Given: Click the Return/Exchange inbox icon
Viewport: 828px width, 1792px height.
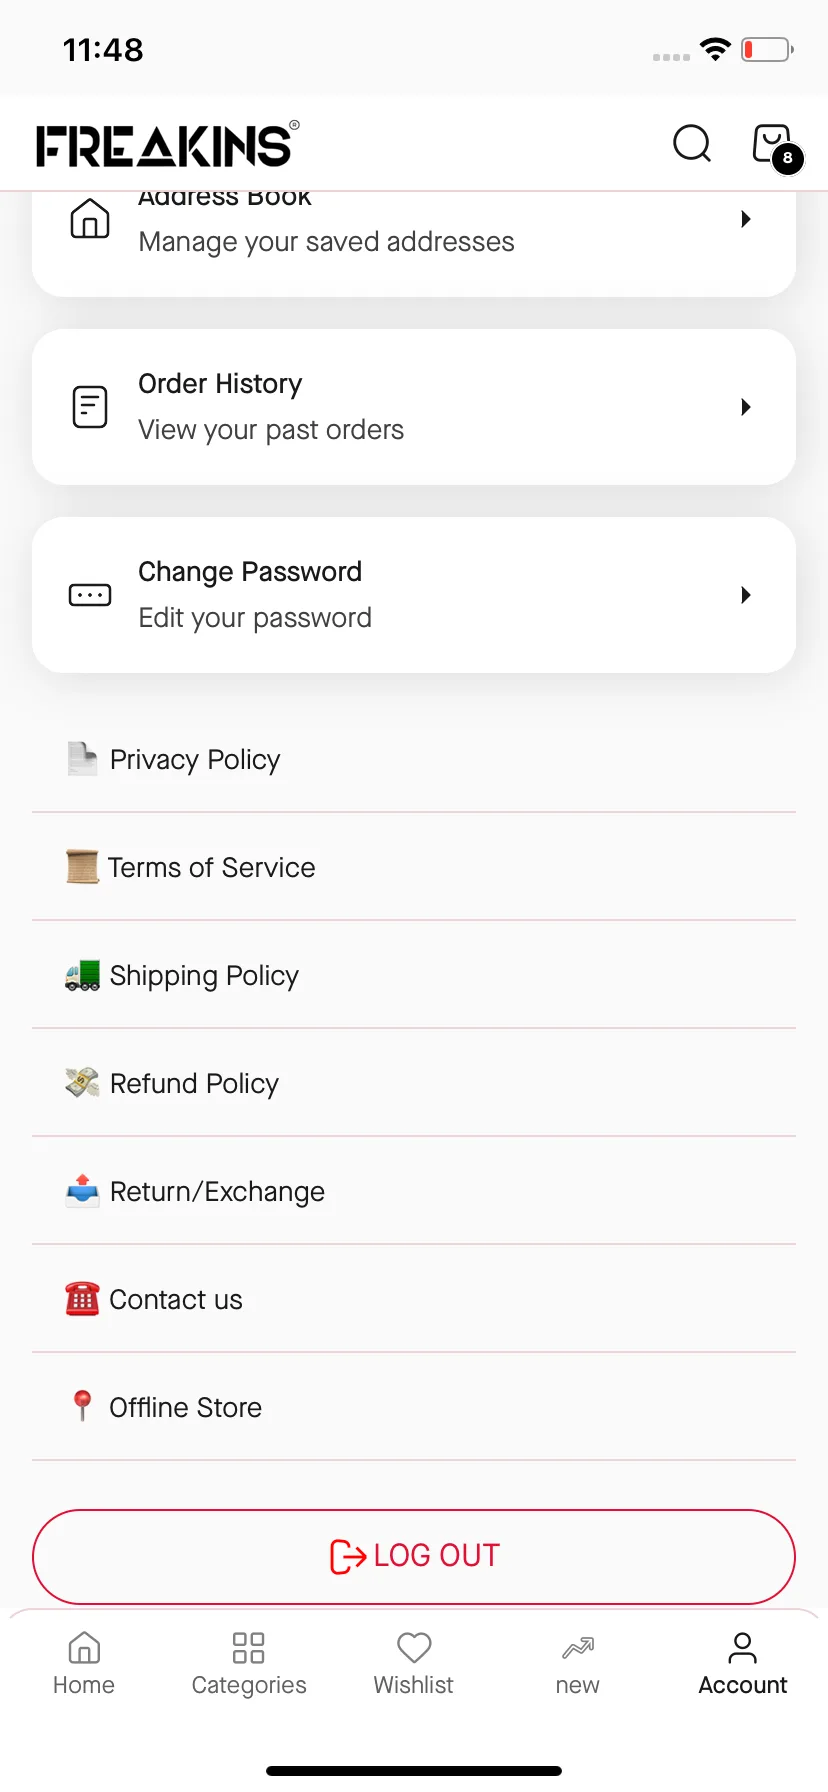Looking at the screenshot, I should [82, 1191].
